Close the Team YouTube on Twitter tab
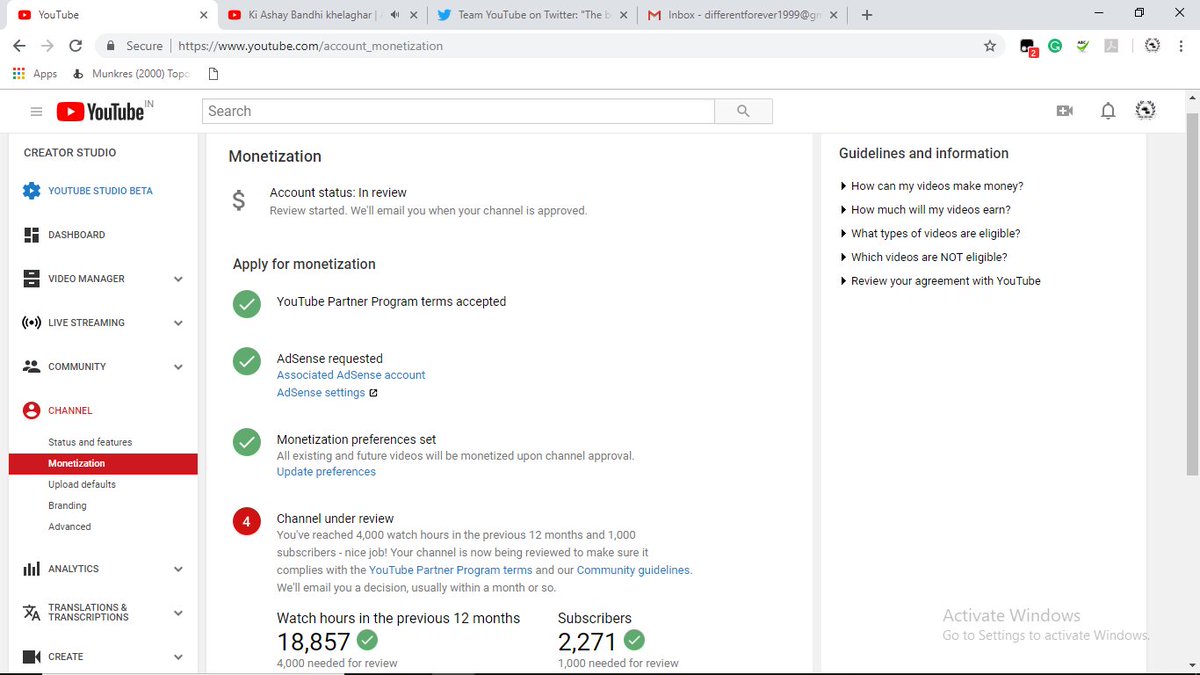This screenshot has width=1200, height=675. (x=624, y=15)
